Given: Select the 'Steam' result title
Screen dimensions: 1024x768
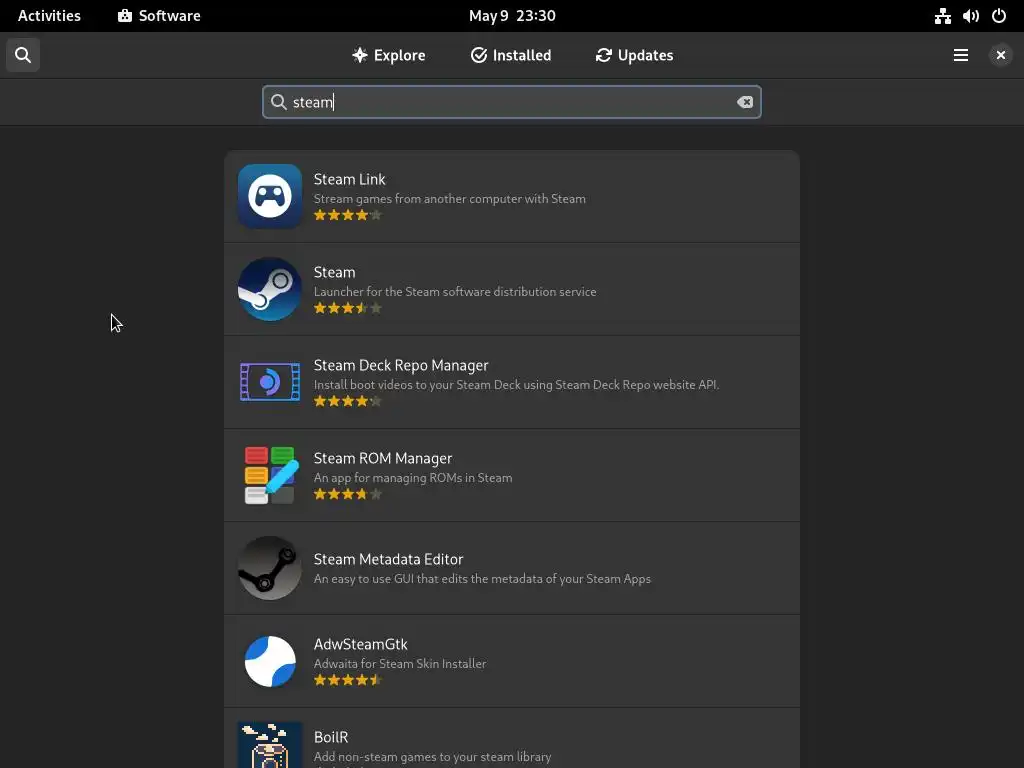Looking at the screenshot, I should [334, 272].
